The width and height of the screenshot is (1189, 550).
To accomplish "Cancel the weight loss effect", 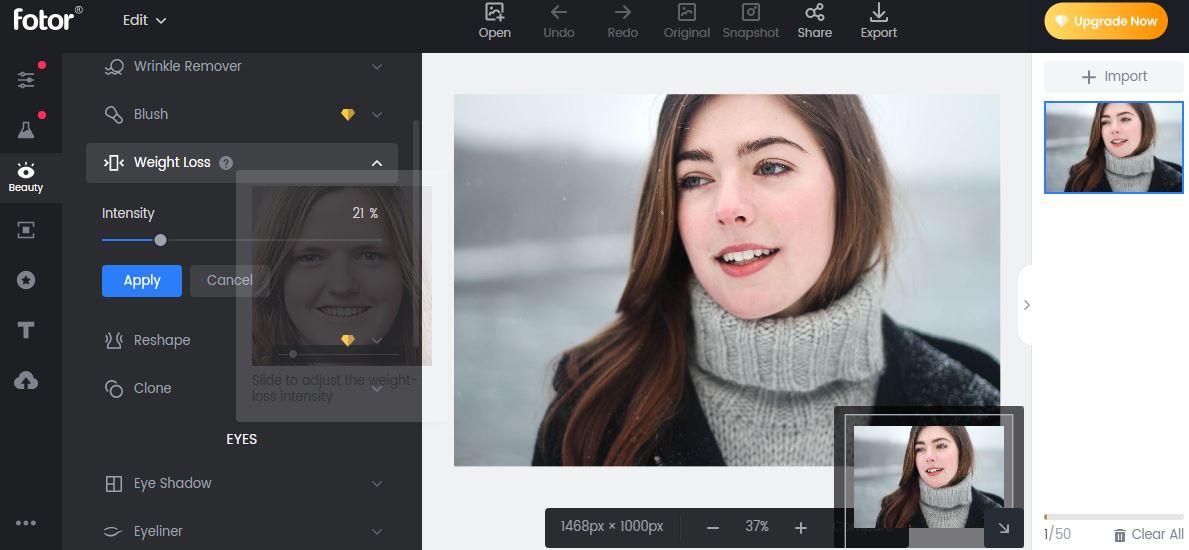I will 230,281.
